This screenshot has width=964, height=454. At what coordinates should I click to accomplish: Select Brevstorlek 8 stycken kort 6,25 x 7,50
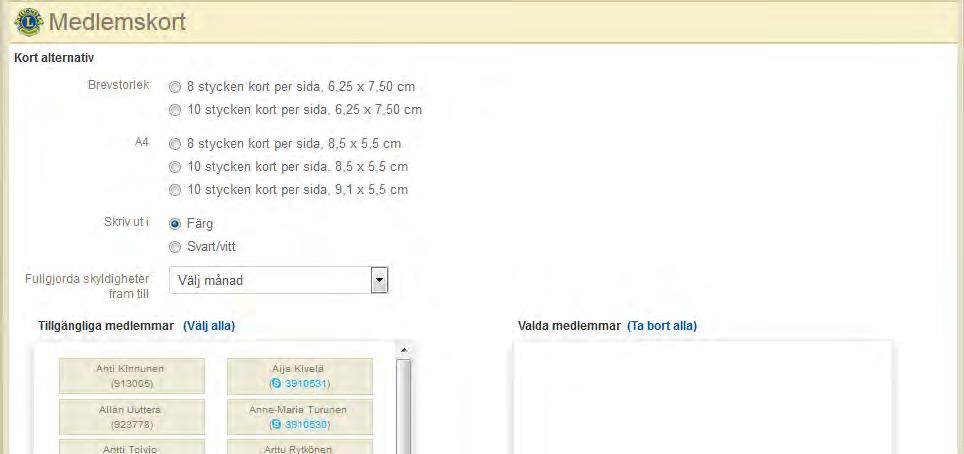(x=175, y=87)
